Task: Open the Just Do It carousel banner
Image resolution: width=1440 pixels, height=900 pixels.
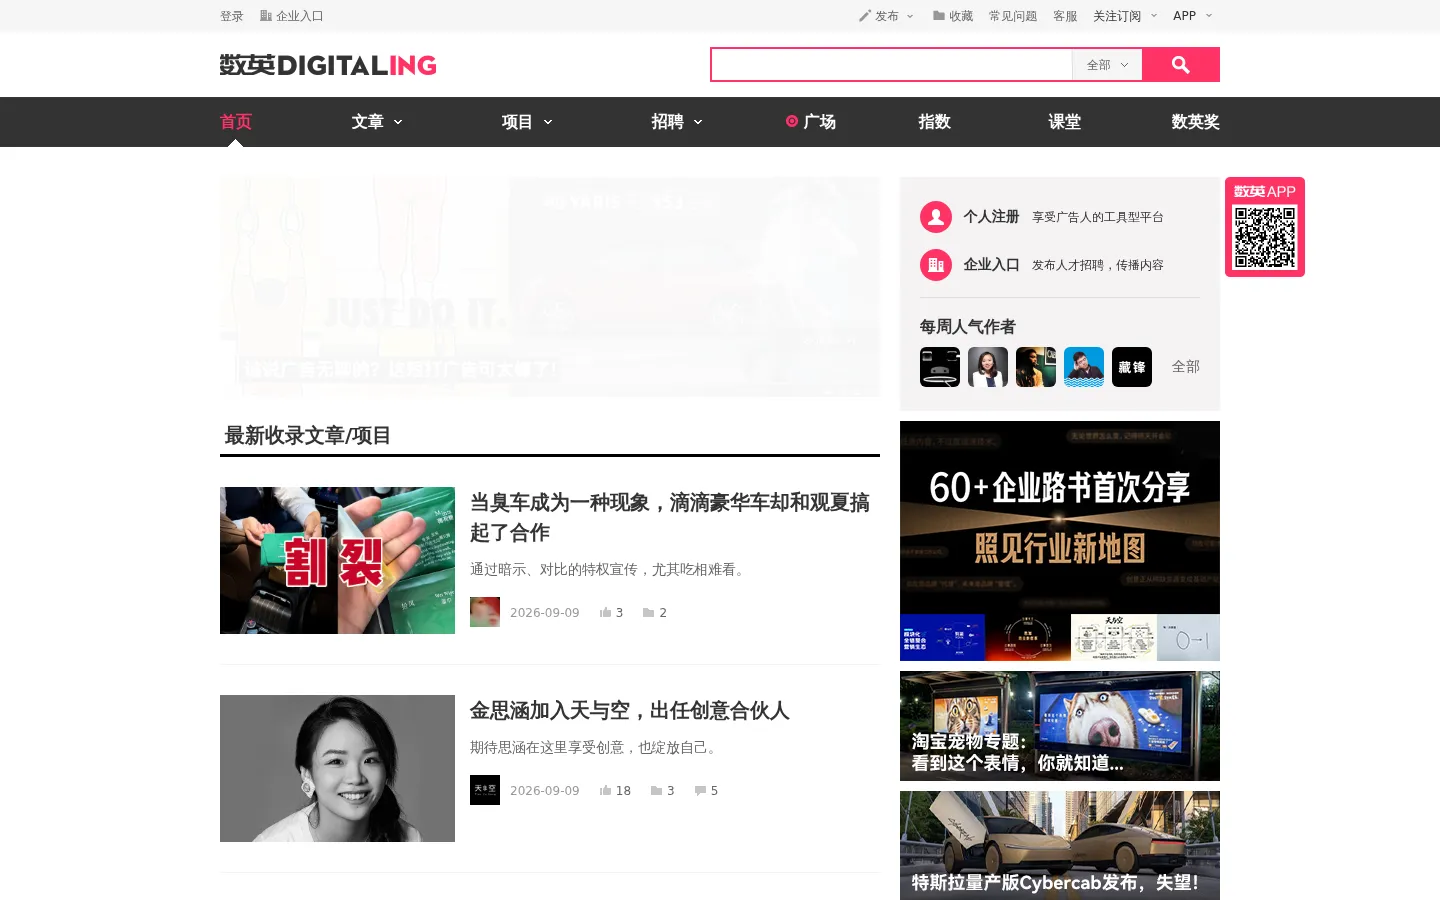Action: (x=550, y=287)
